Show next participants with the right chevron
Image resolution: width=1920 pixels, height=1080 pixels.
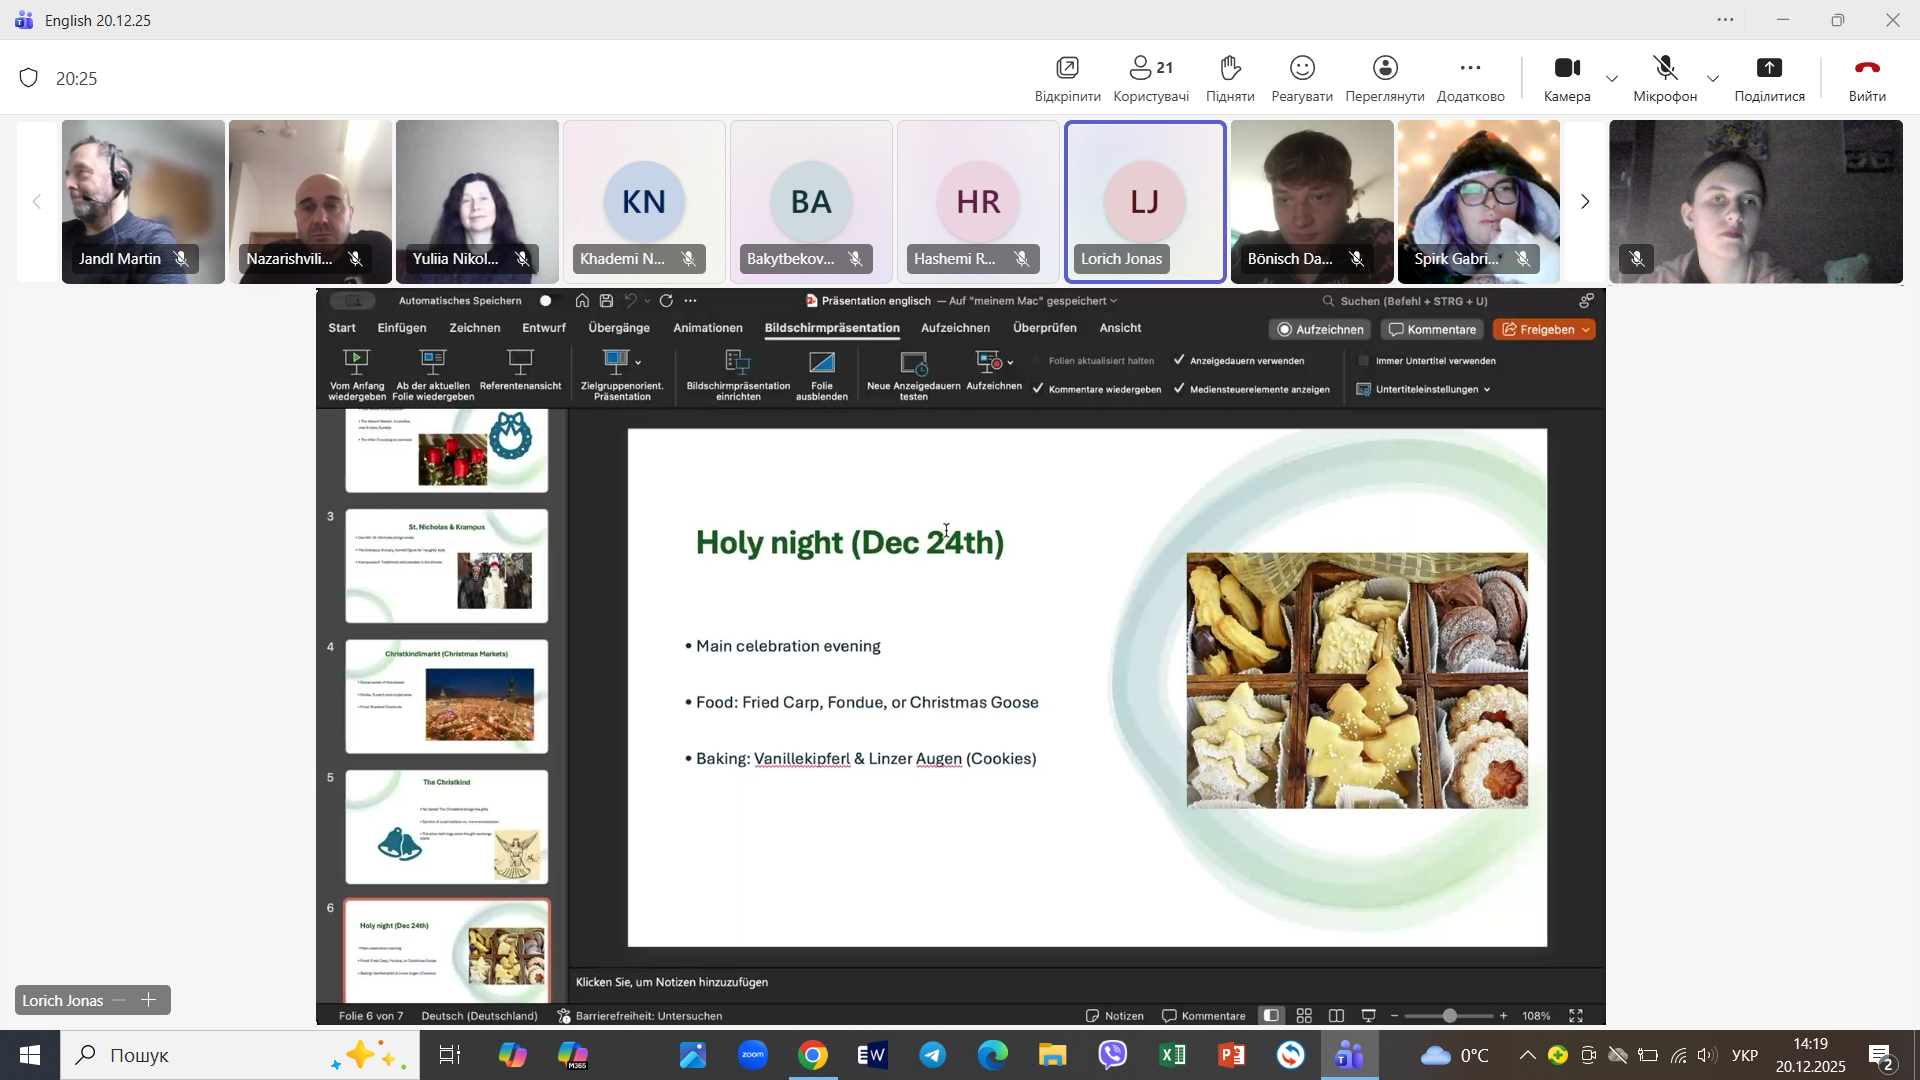(x=1584, y=202)
